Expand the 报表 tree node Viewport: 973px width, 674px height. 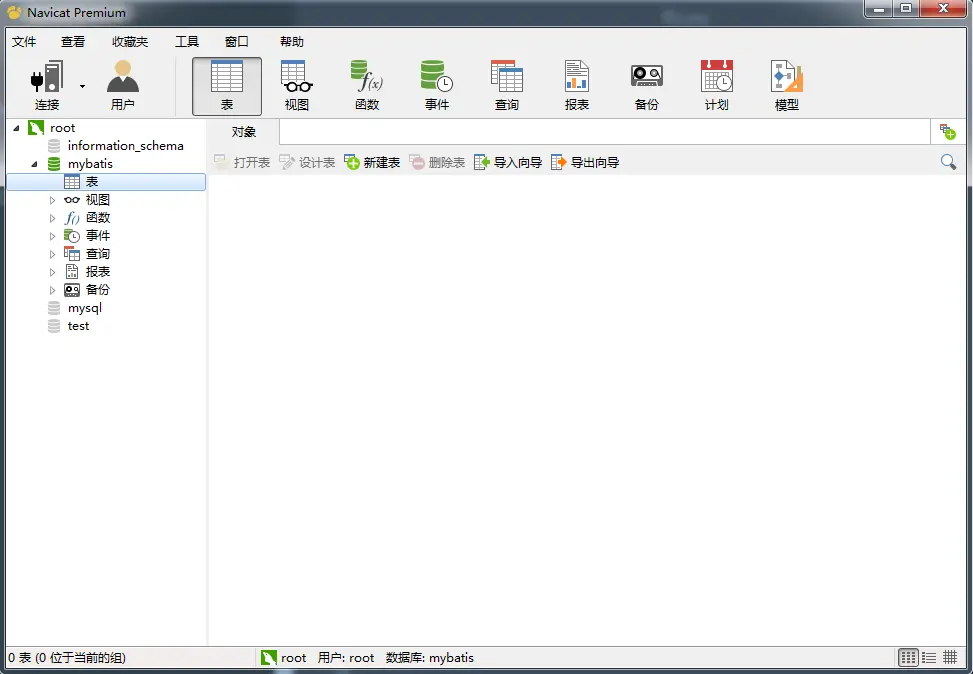pos(52,272)
